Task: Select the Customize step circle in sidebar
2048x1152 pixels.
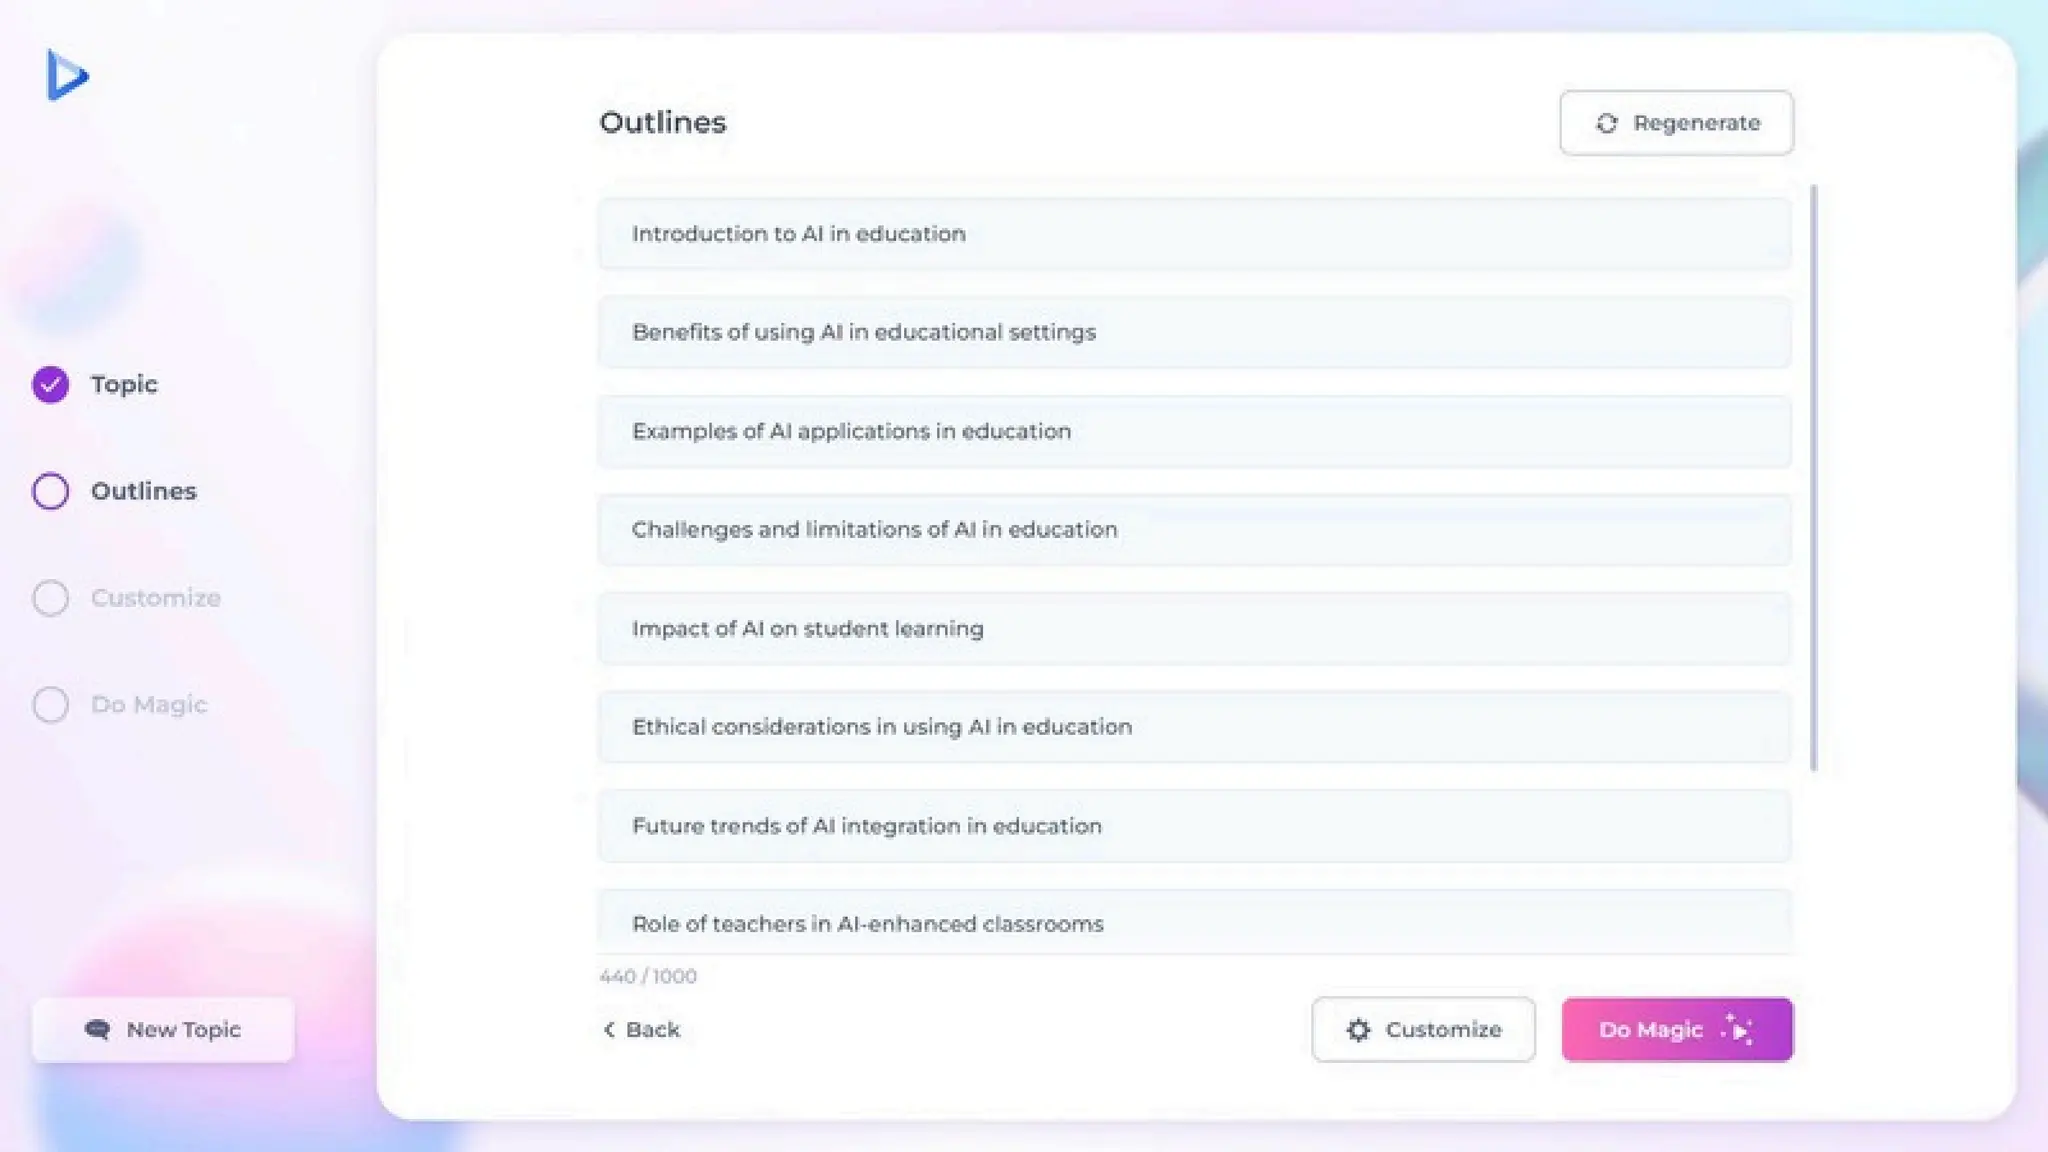Action: coord(50,598)
